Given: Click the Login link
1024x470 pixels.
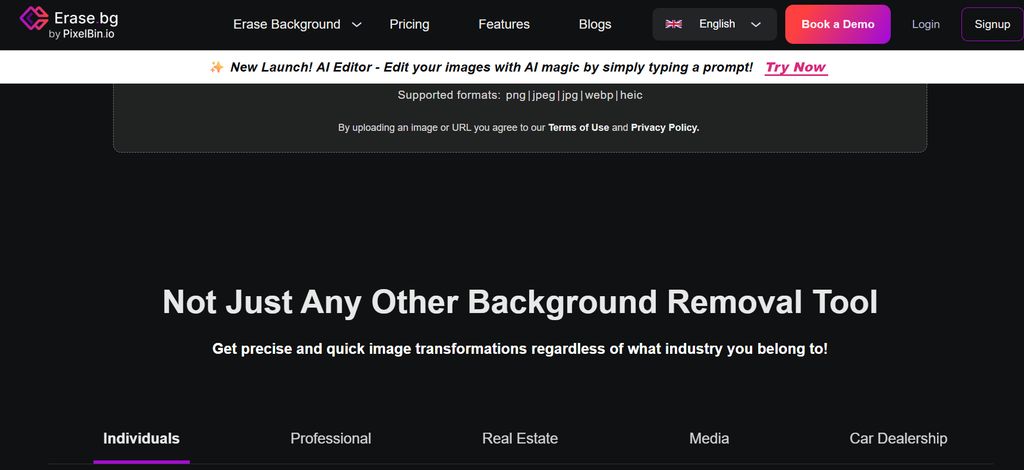Looking at the screenshot, I should pyautogui.click(x=925, y=24).
